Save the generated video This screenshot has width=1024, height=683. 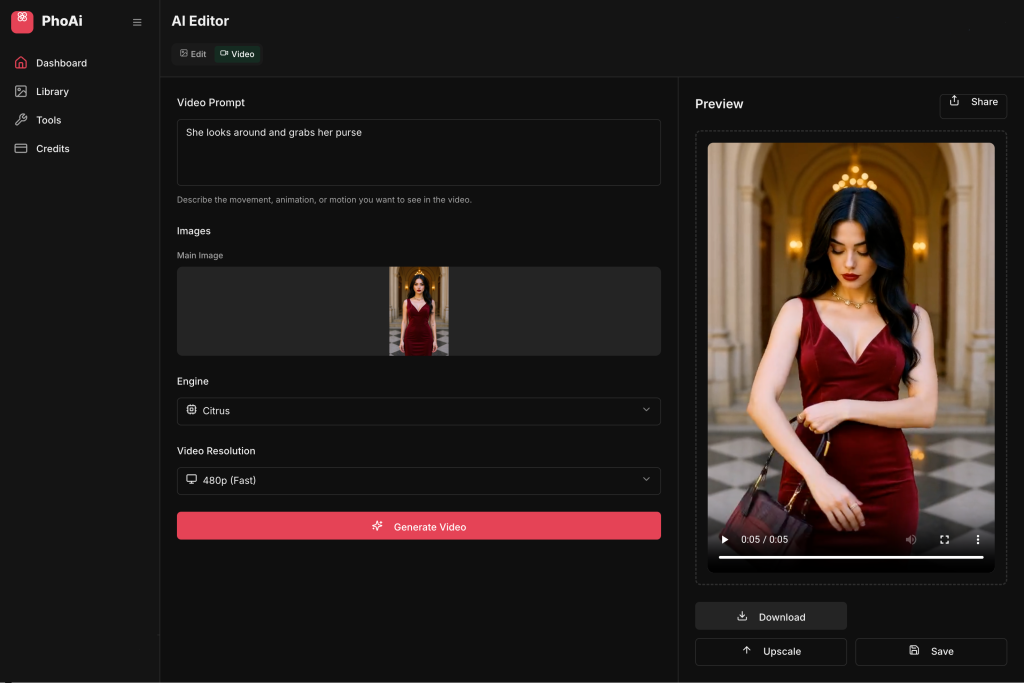coord(930,651)
